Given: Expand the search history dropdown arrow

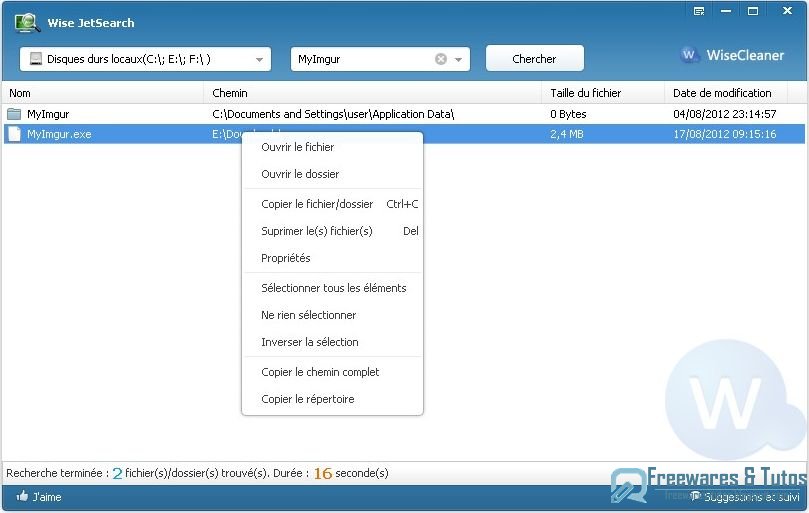Looking at the screenshot, I should point(458,60).
